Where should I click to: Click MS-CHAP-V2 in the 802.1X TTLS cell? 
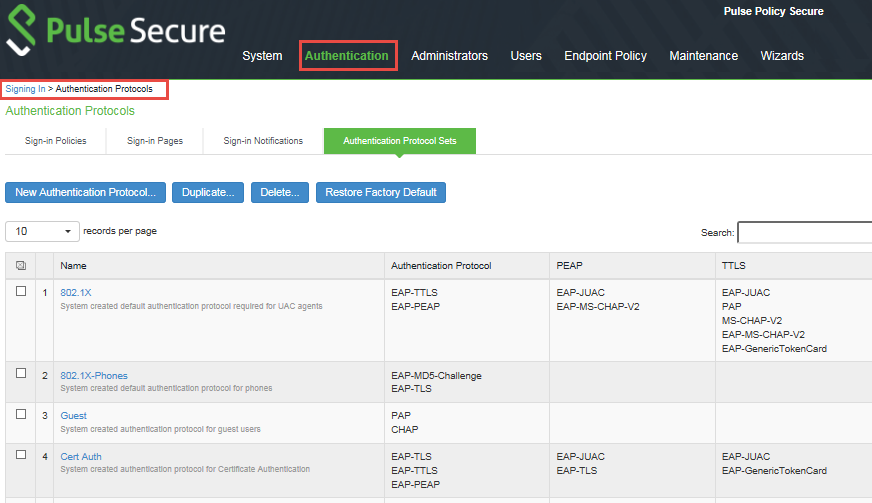(x=752, y=320)
